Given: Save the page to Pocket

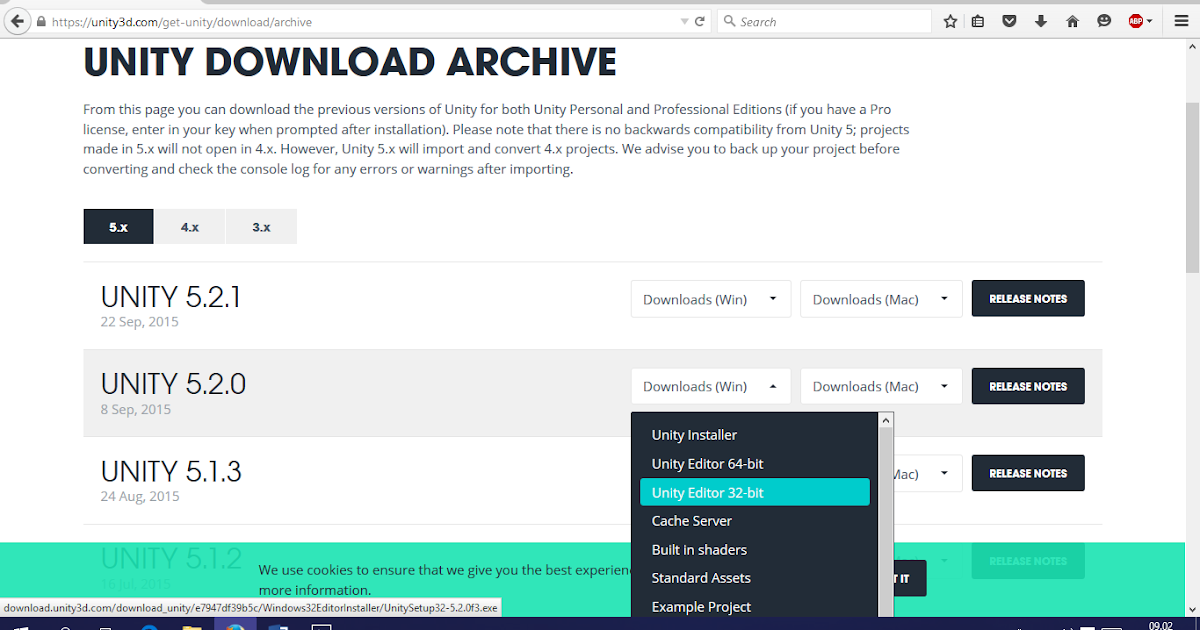Looking at the screenshot, I should tap(1010, 21).
